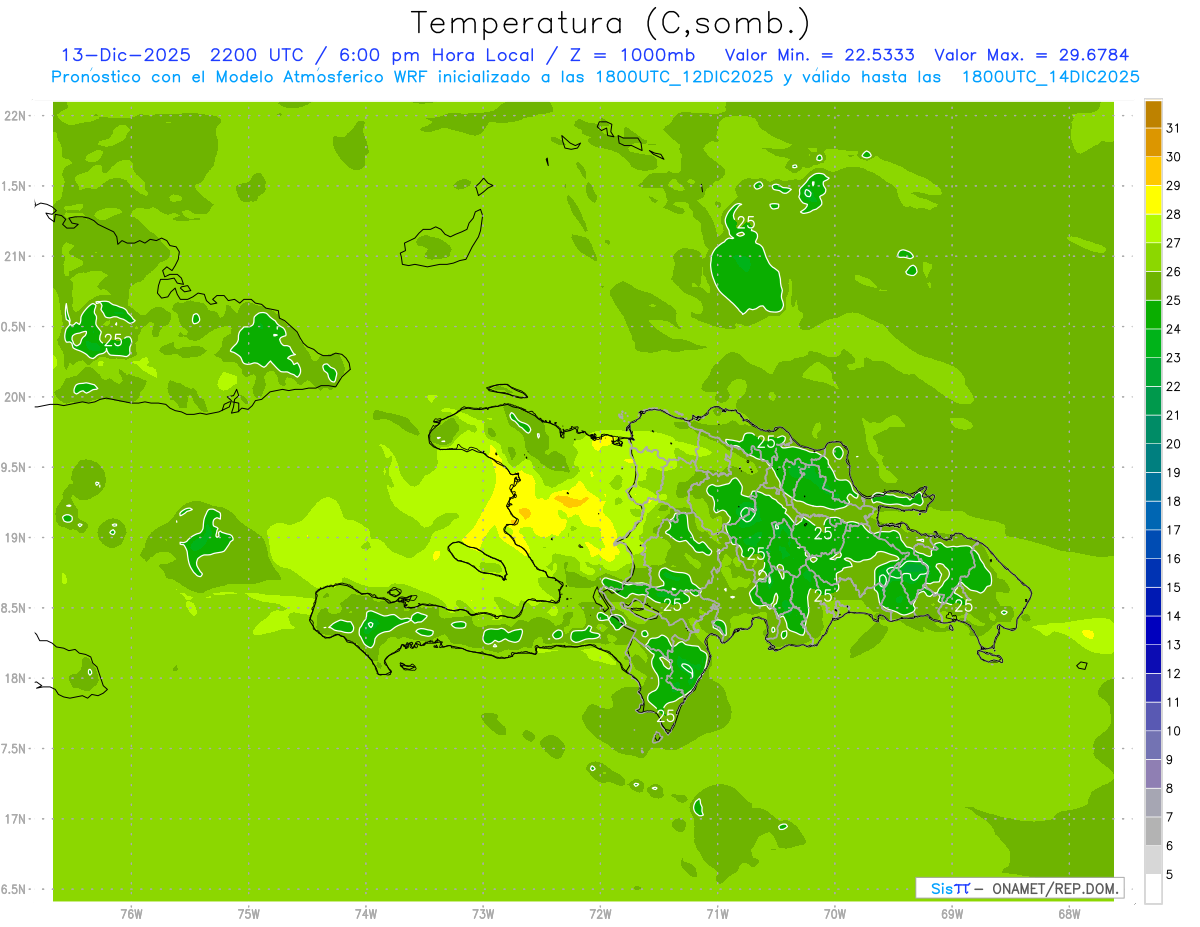Click the number 31 on the color scale
This screenshot has height=927, width=1200.
[1173, 128]
